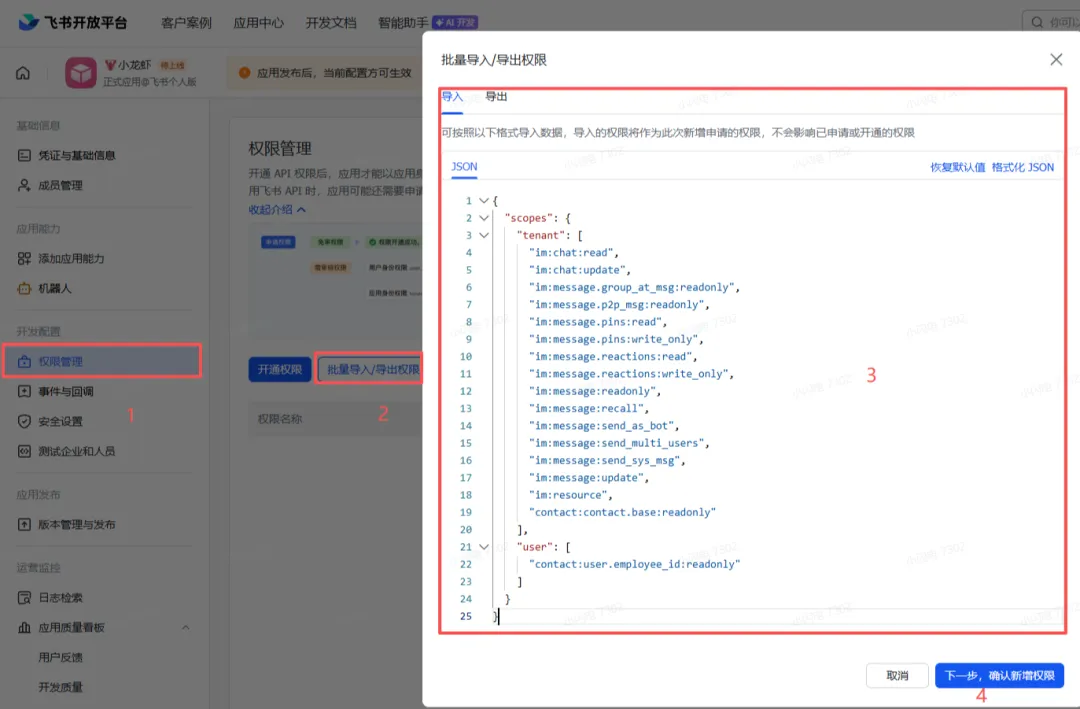Click 版本管理与发布 upload icon
1080x709 pixels.
click(24, 525)
